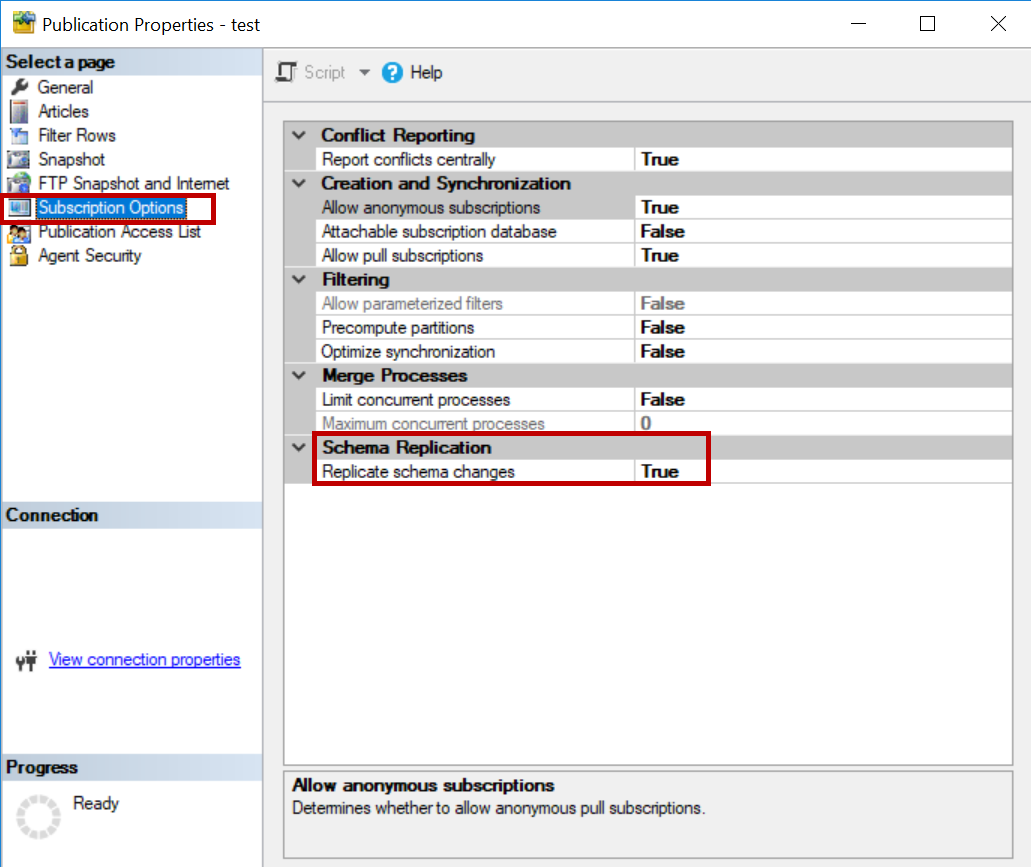Click the Script toolbar button
Image resolution: width=1031 pixels, height=867 pixels.
coord(312,72)
